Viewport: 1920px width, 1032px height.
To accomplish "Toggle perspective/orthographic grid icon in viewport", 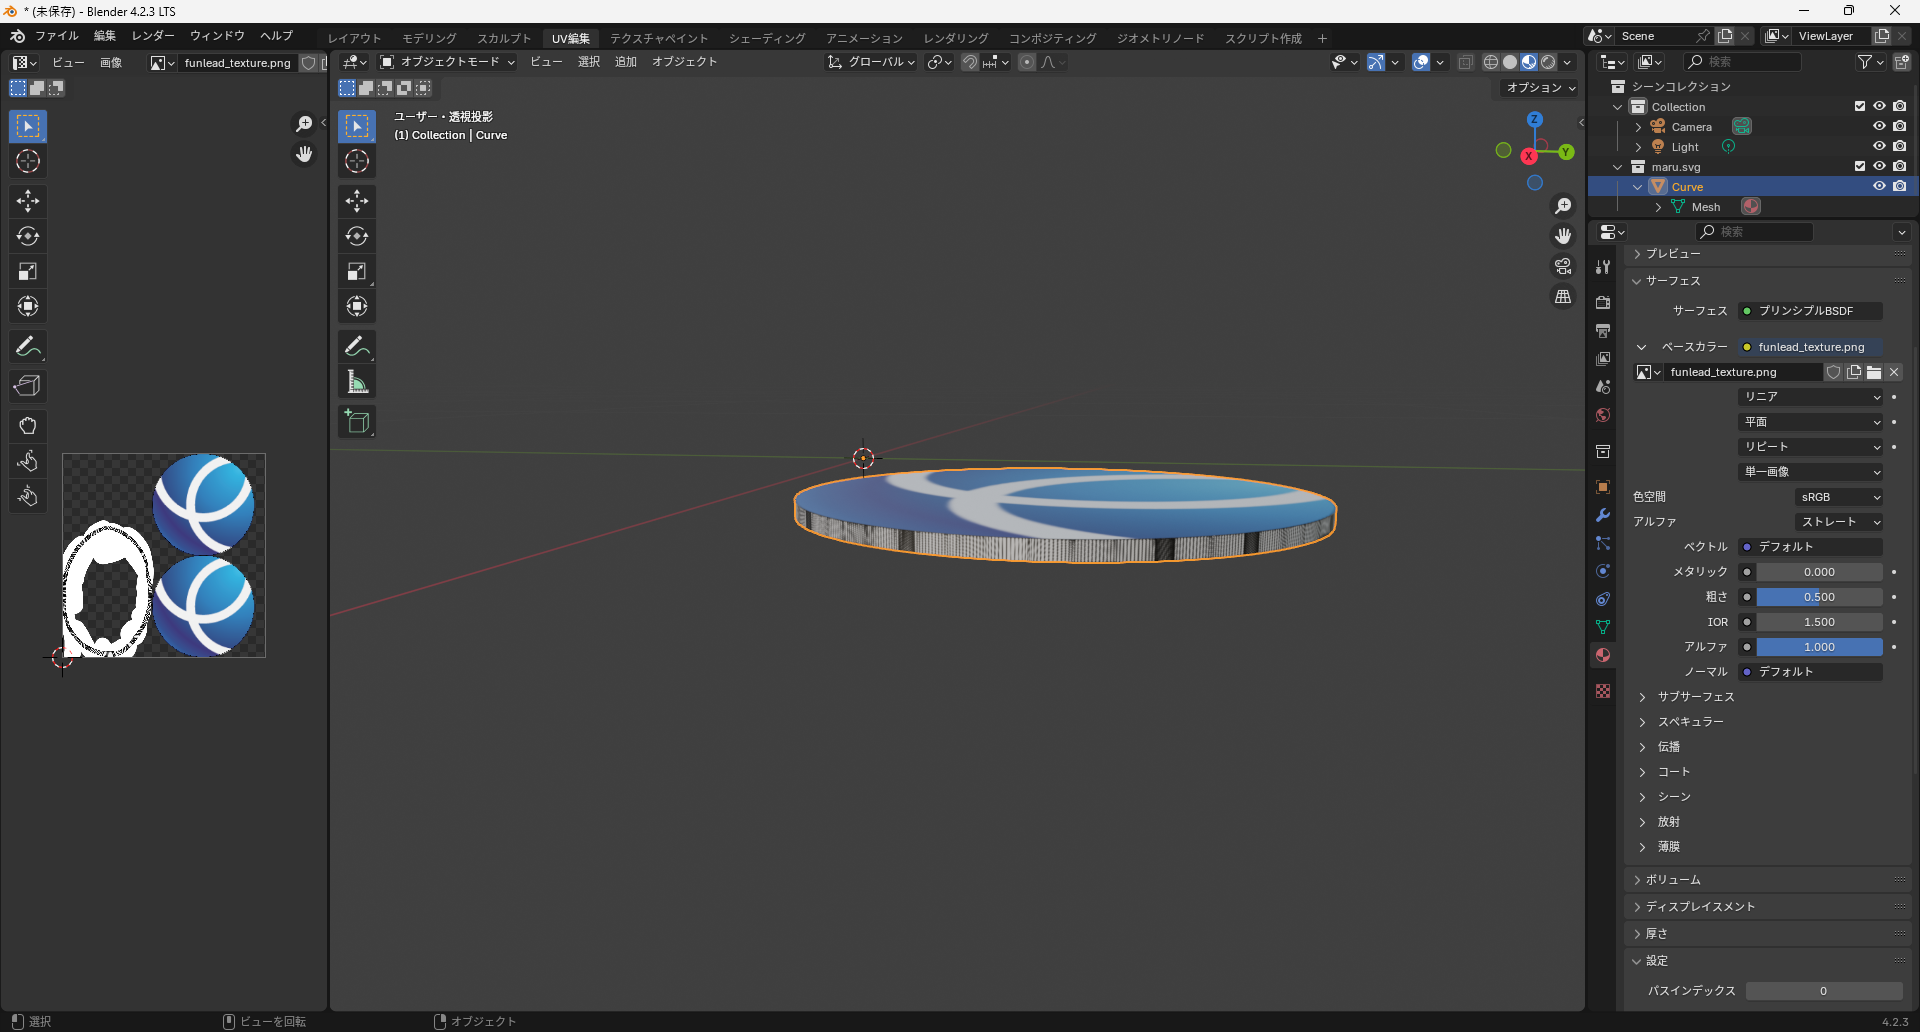I will click(x=1563, y=297).
